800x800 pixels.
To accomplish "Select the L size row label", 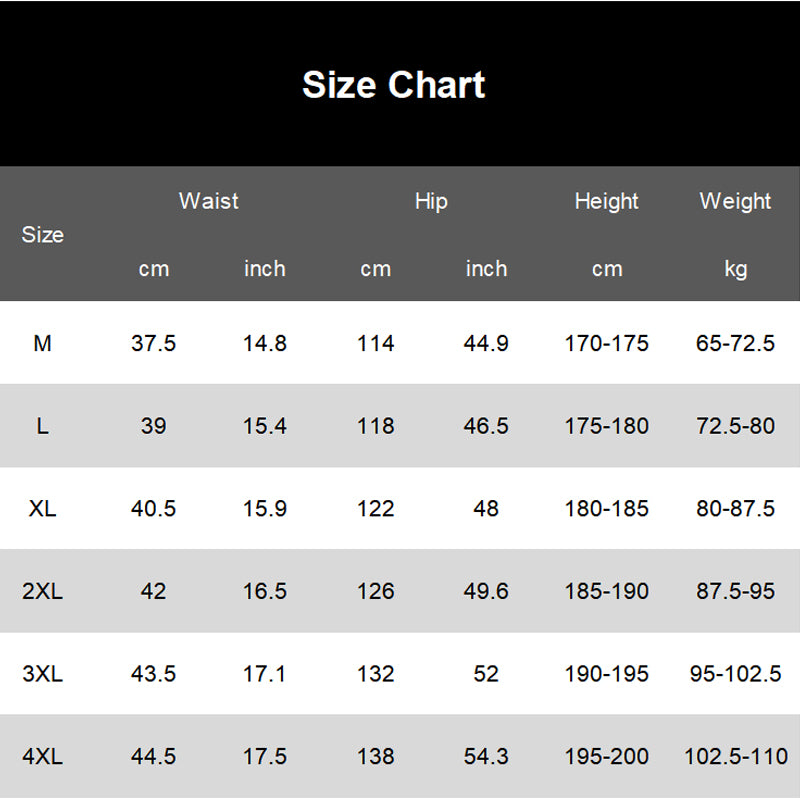I will click(42, 426).
